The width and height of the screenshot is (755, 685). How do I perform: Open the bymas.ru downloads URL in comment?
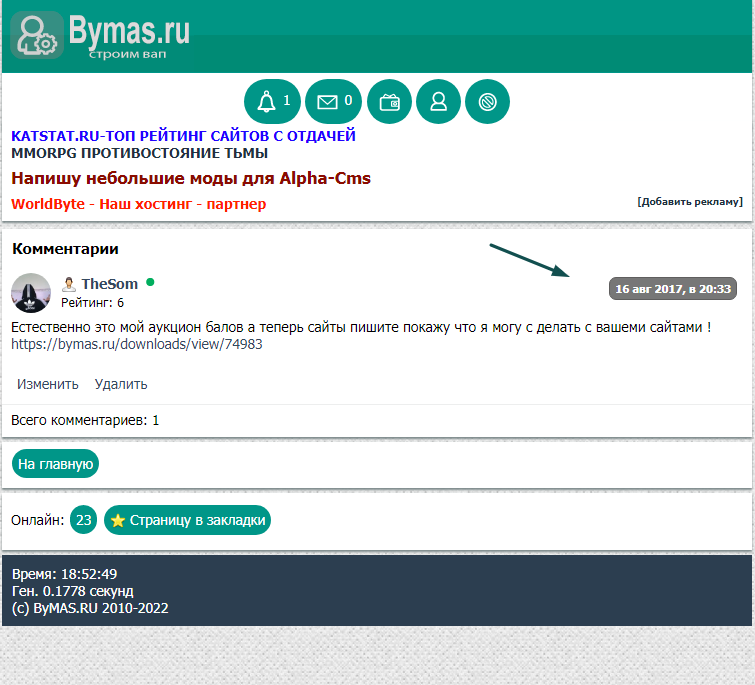(137, 344)
